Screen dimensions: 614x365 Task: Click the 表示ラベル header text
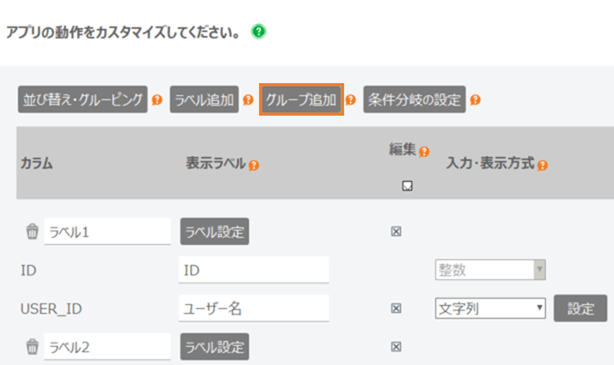coord(216,163)
